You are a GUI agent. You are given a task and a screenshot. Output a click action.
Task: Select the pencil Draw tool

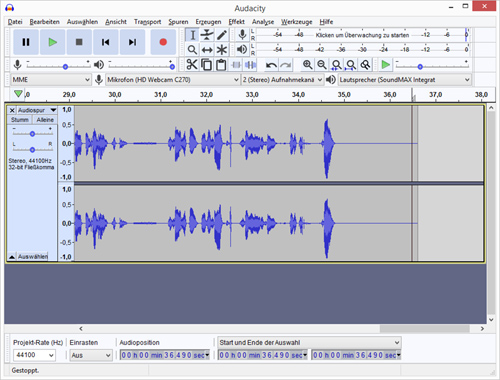222,35
